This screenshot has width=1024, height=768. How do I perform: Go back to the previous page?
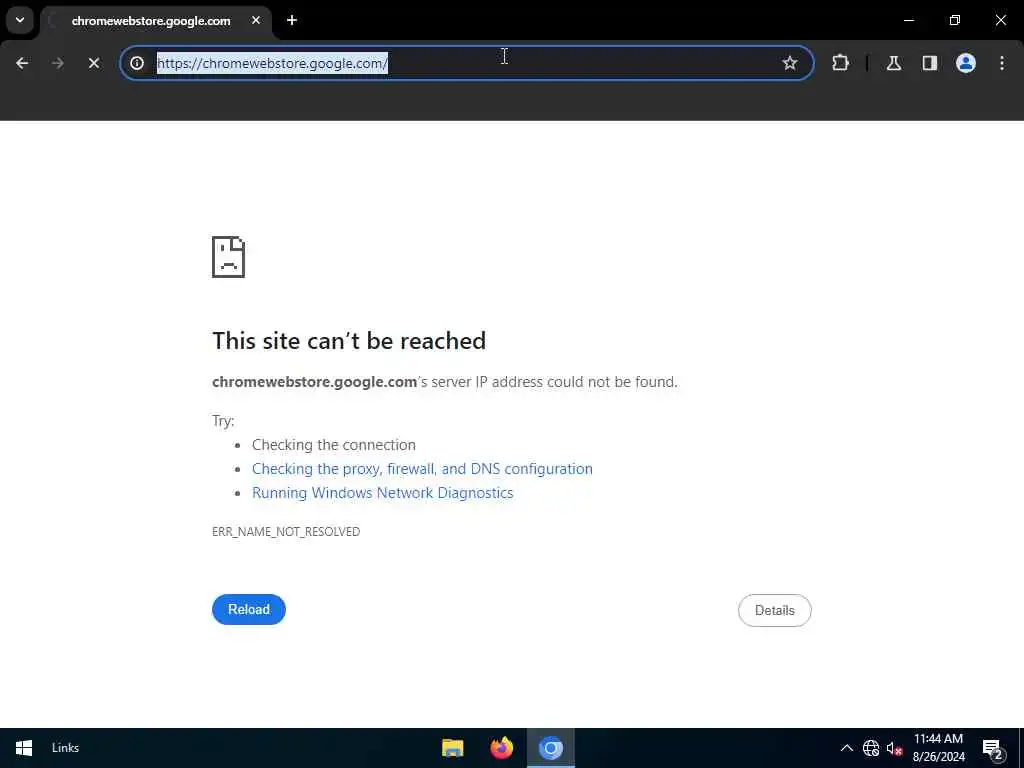tap(22, 63)
